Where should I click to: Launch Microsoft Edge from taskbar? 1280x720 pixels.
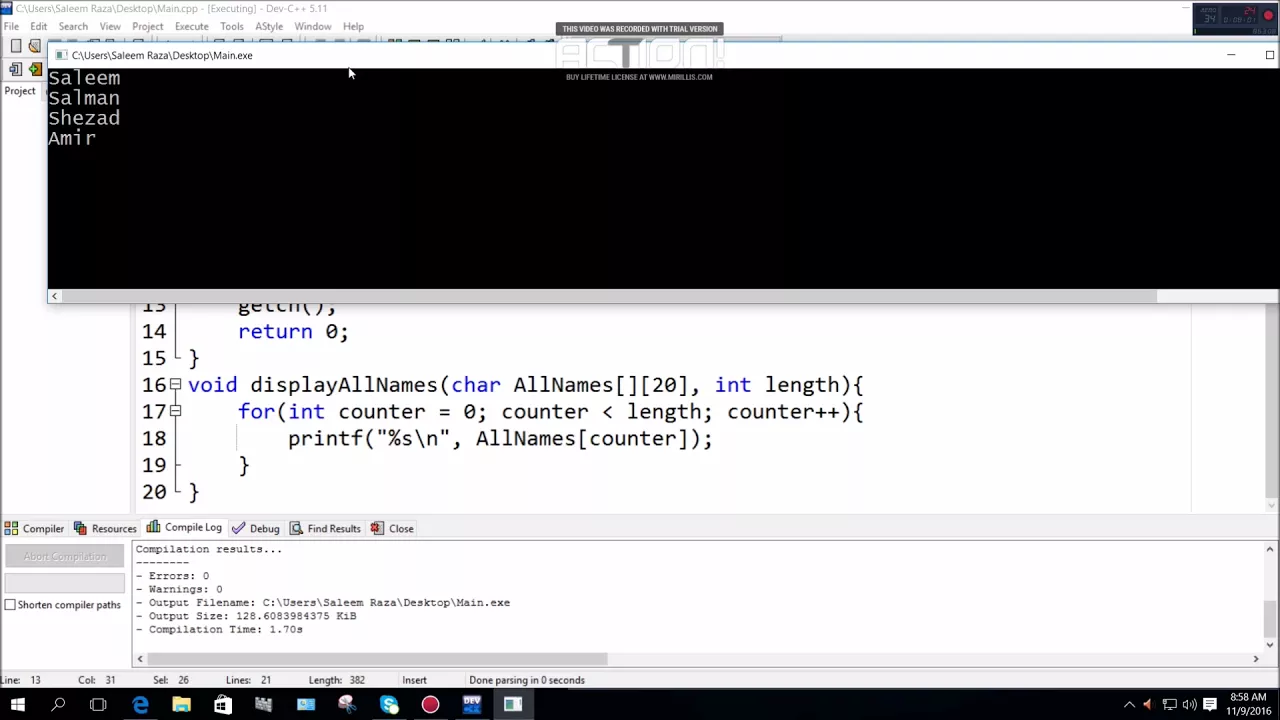pos(140,705)
